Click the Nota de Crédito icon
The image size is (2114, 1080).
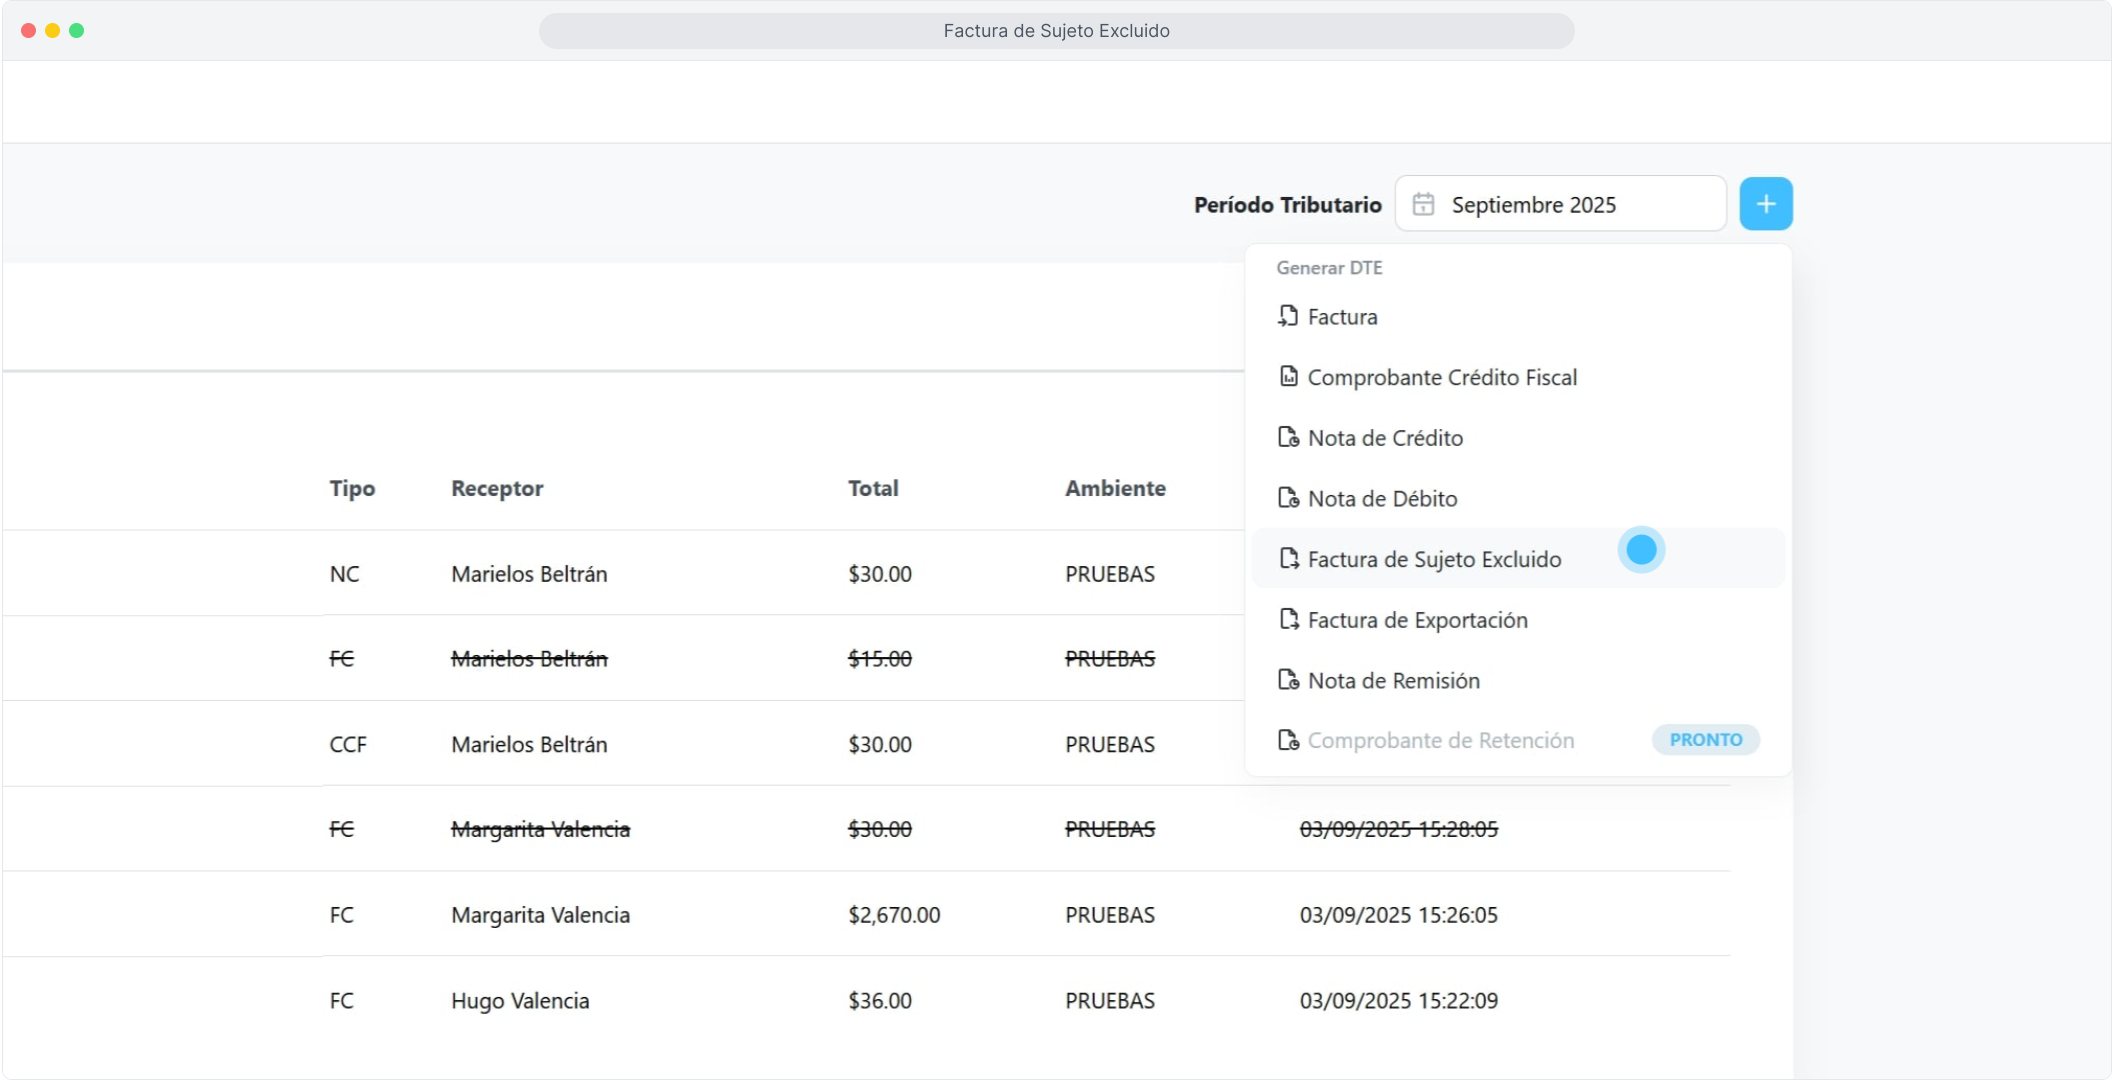1288,437
